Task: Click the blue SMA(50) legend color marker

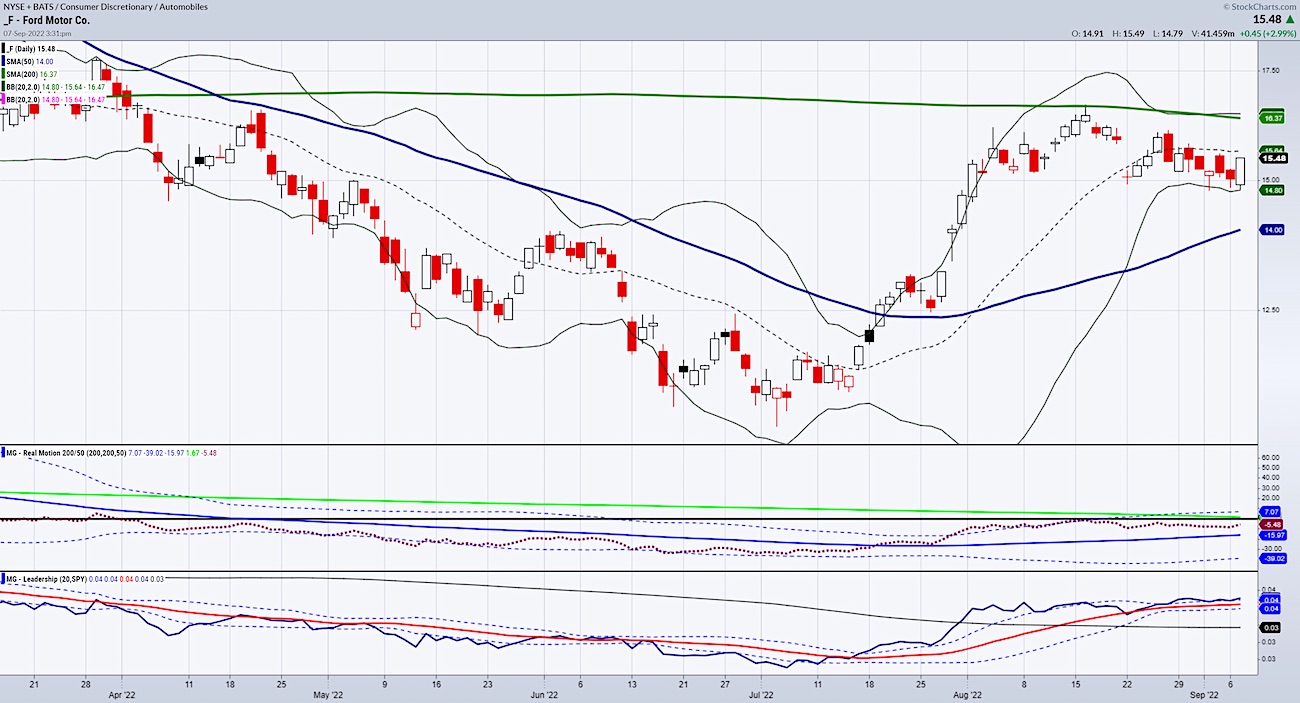Action: click(x=4, y=60)
